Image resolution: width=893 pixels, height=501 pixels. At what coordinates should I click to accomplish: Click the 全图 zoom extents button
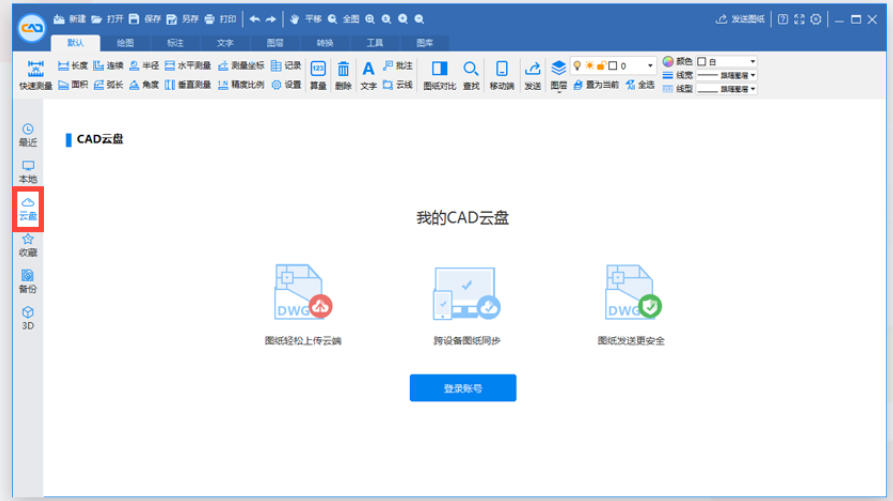343,19
